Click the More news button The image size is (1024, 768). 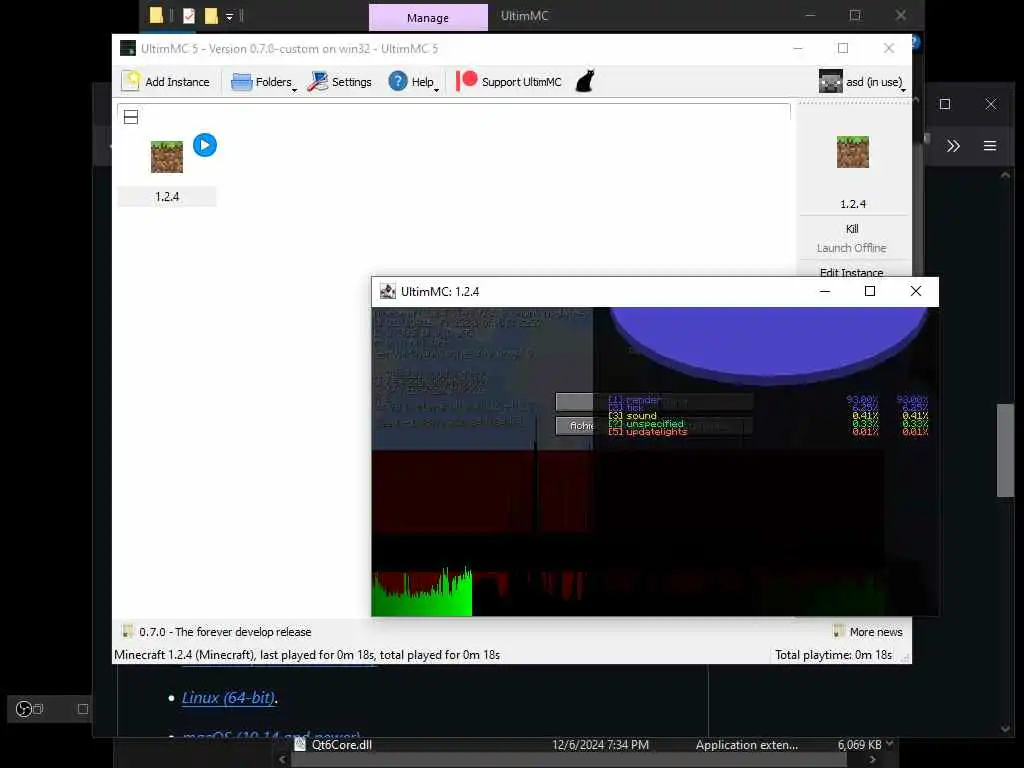click(868, 632)
